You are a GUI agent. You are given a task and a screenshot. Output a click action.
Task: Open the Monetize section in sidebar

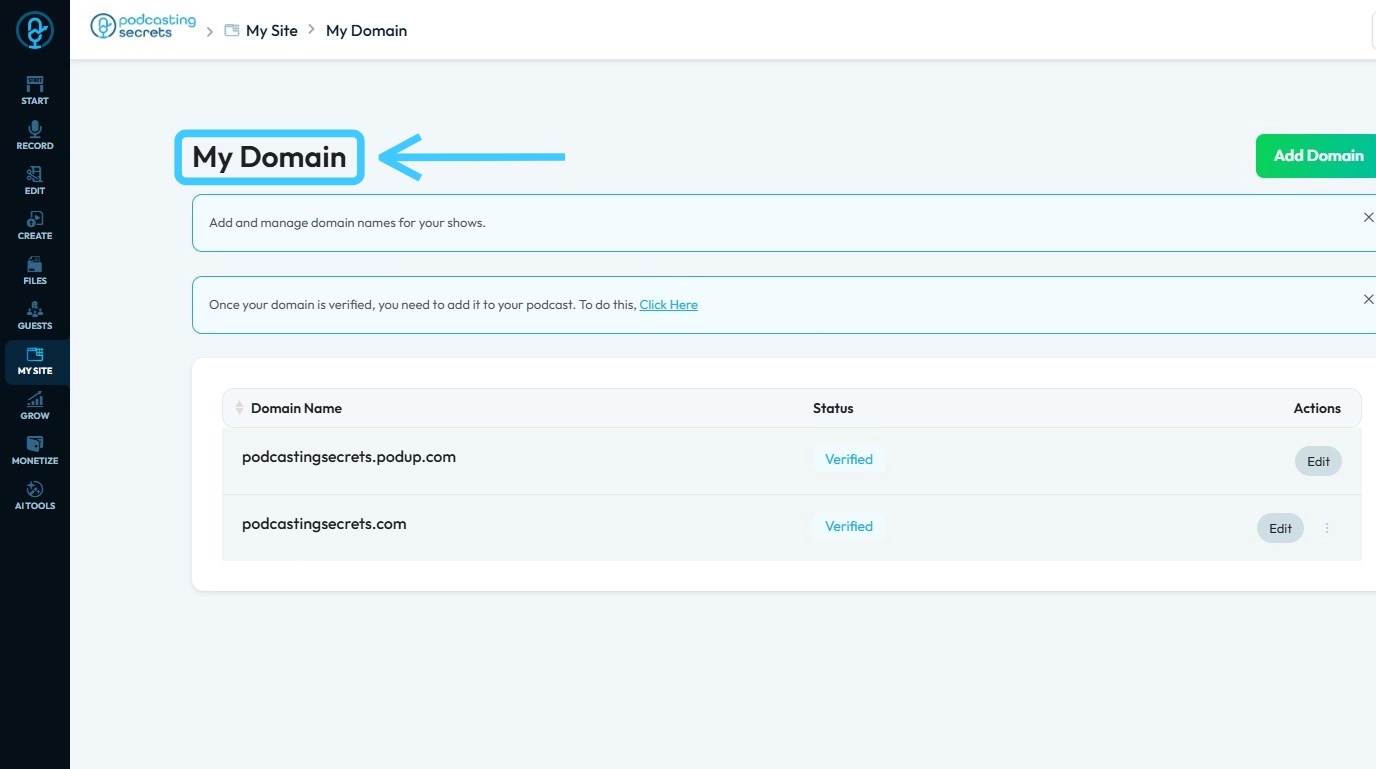click(35, 450)
